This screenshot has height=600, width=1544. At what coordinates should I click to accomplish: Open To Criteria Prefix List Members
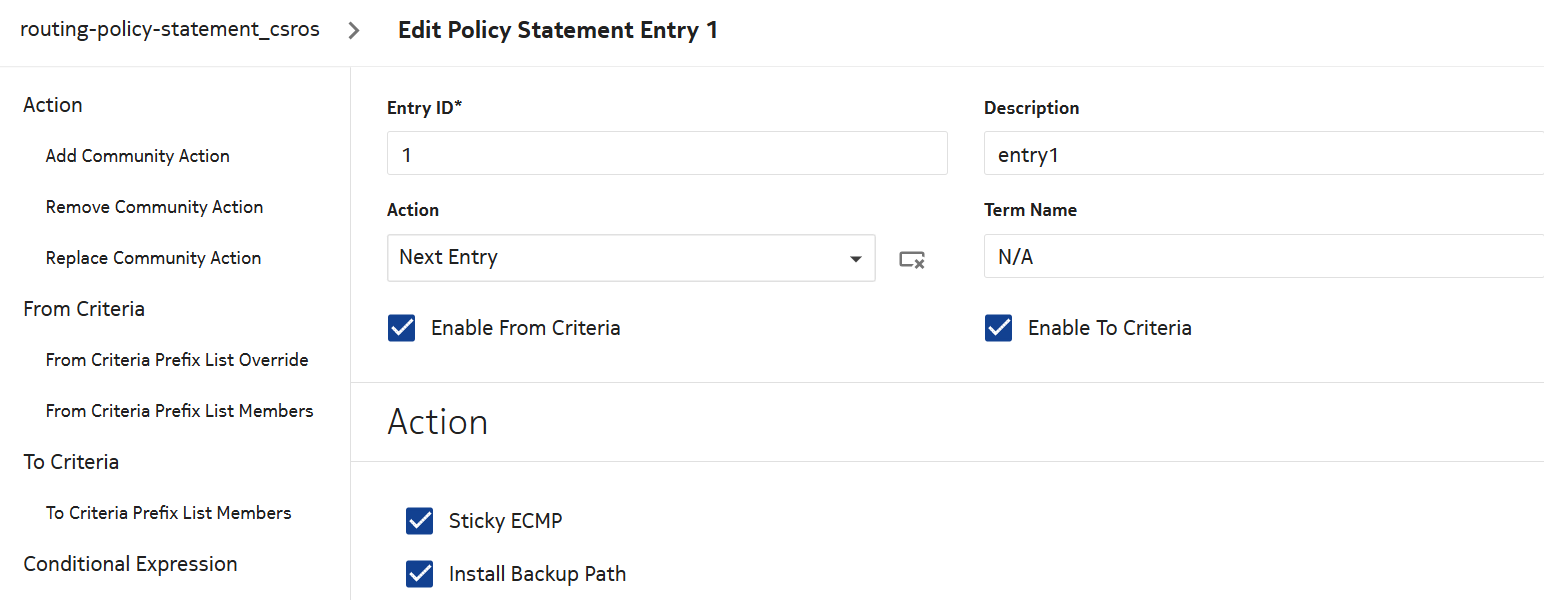pos(168,513)
